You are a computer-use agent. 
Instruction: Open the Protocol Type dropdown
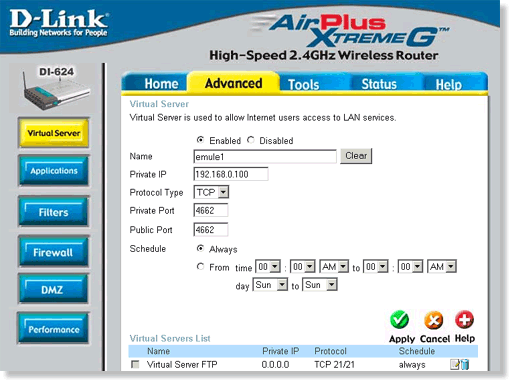(211, 192)
